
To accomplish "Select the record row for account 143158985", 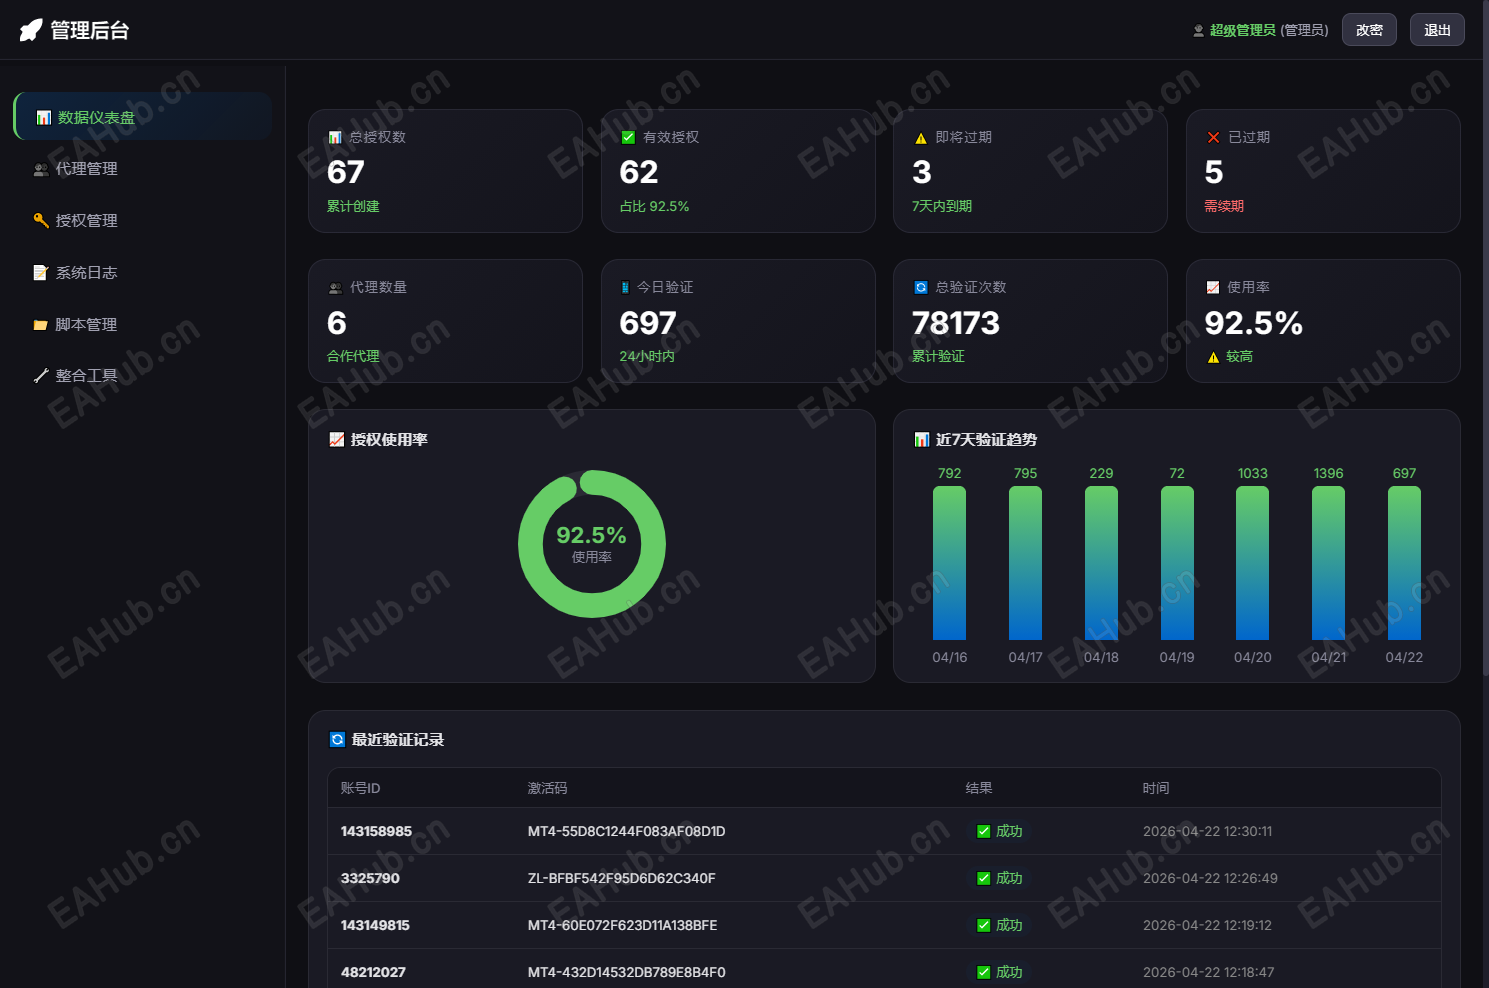I will tap(884, 831).
